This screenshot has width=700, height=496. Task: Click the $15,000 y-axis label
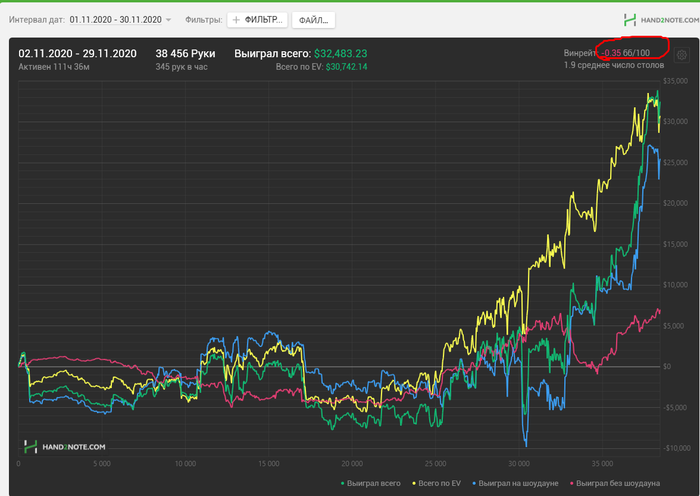[675, 244]
